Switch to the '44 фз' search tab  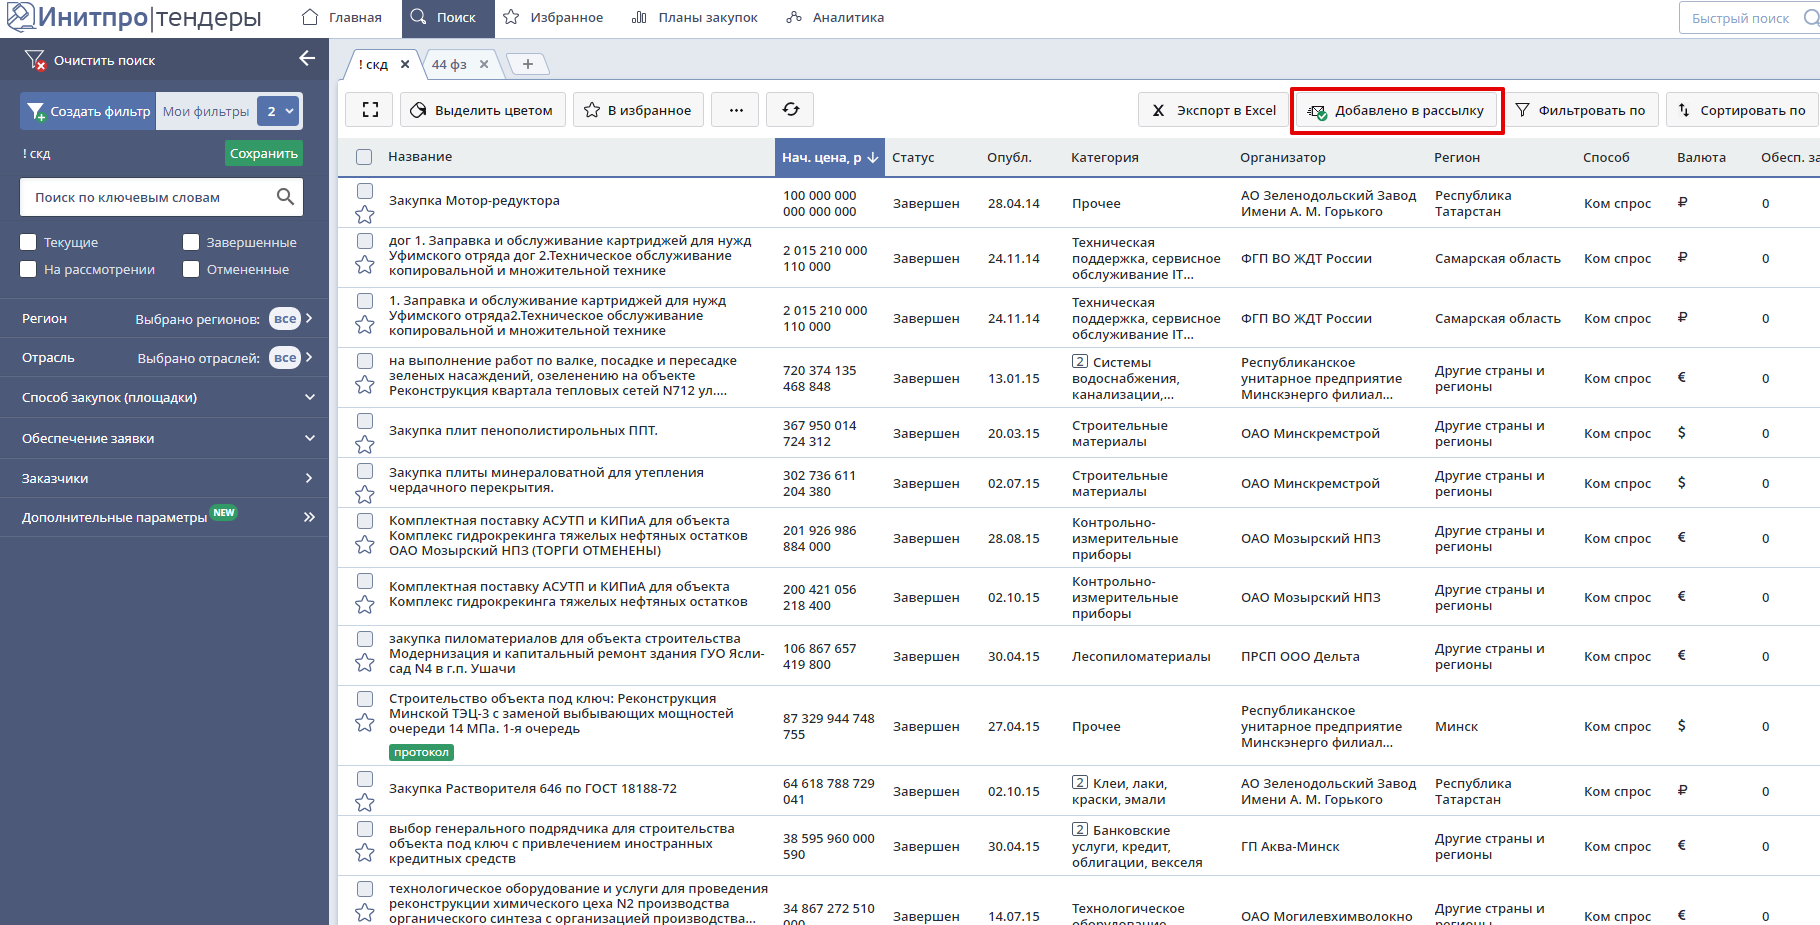(x=449, y=64)
